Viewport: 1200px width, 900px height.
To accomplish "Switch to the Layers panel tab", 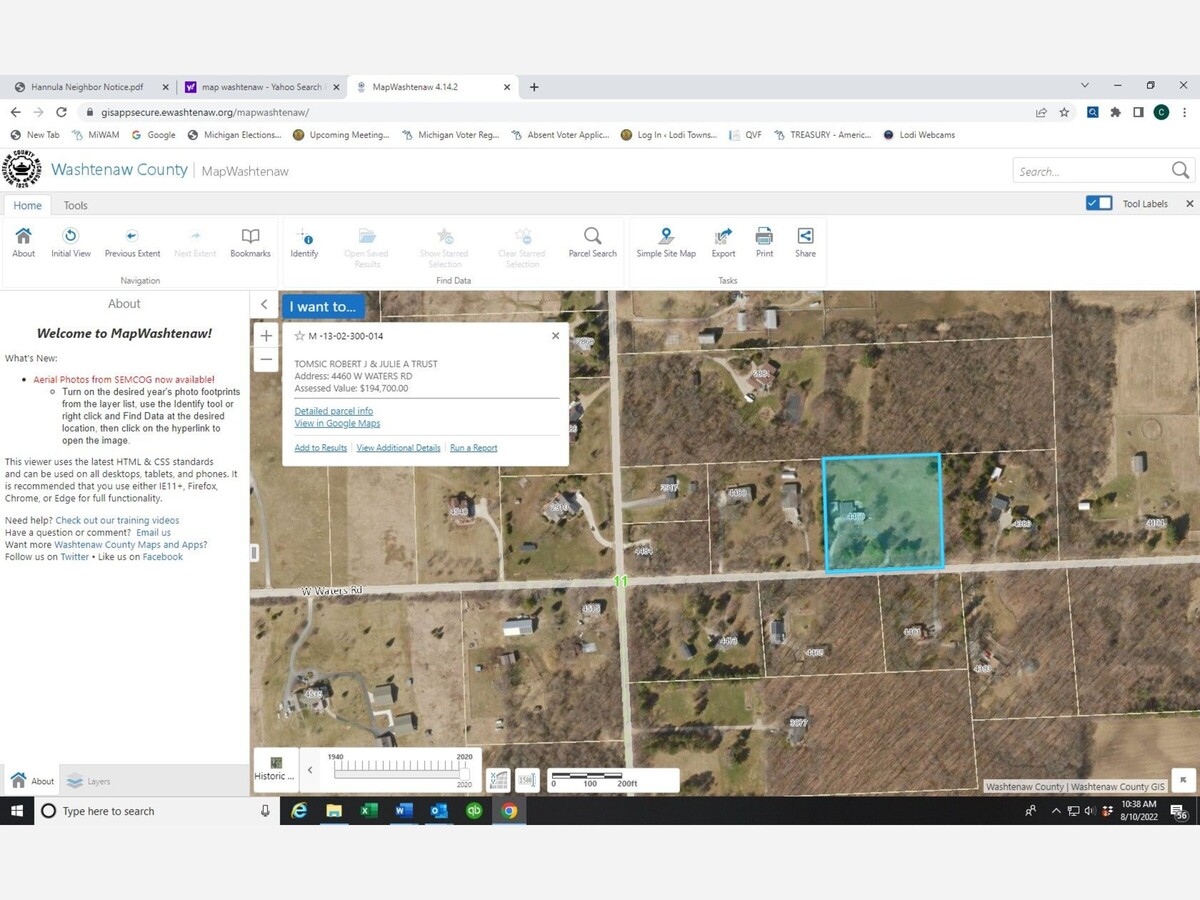I will click(x=88, y=781).
